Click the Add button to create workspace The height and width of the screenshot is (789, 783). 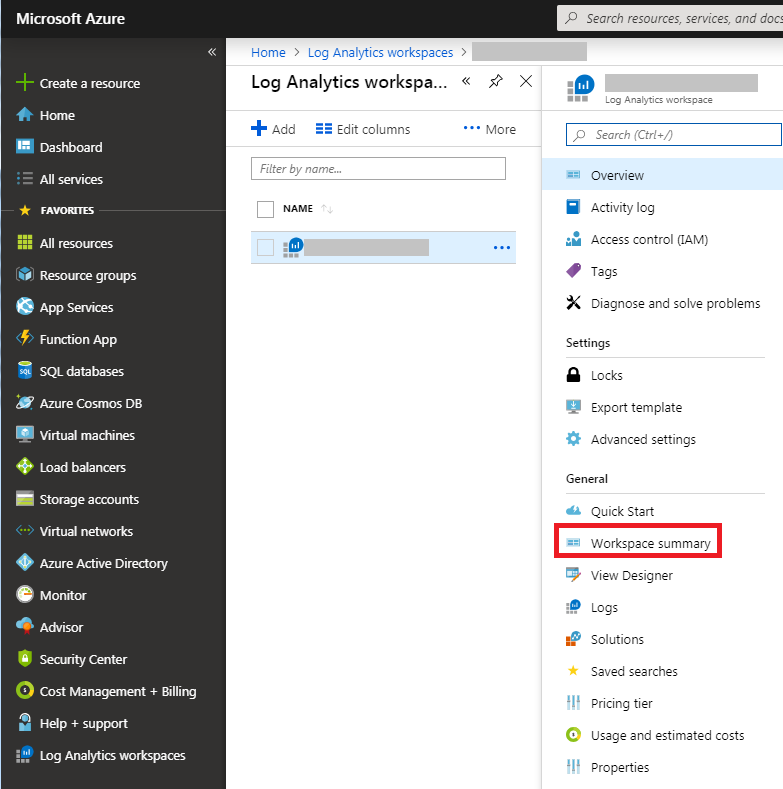pyautogui.click(x=273, y=129)
